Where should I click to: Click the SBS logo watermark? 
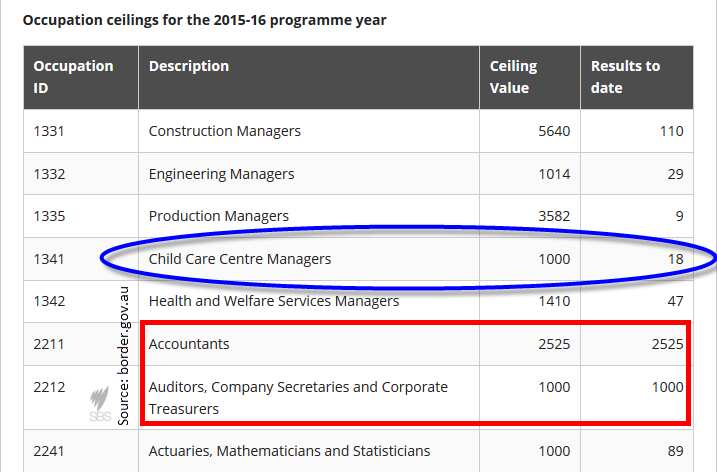[x=100, y=402]
